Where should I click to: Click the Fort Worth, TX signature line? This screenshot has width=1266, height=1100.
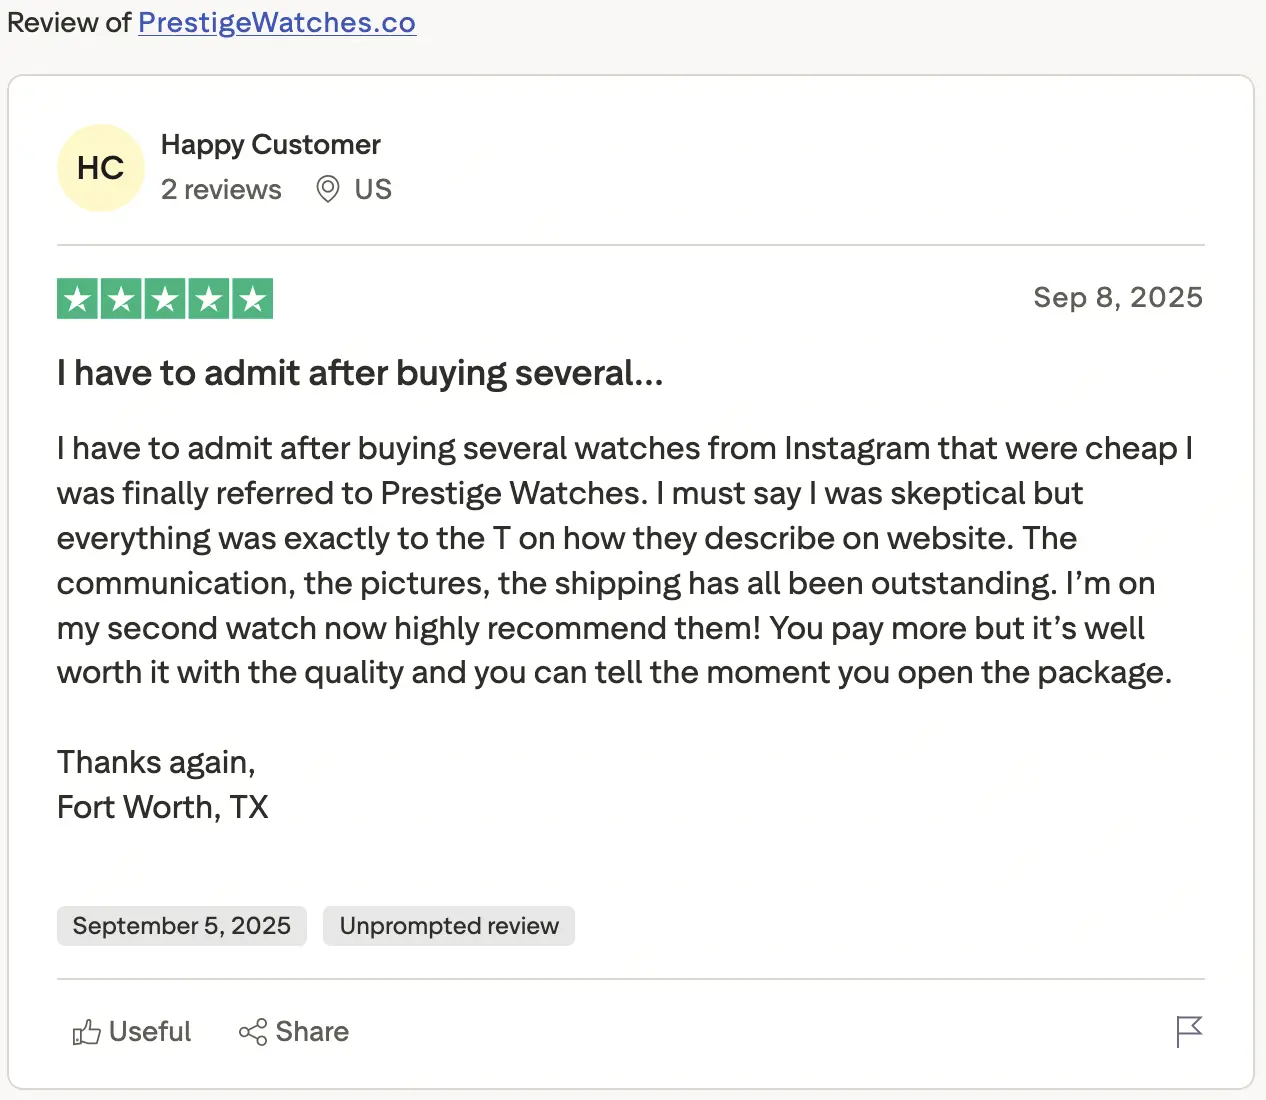(x=163, y=807)
